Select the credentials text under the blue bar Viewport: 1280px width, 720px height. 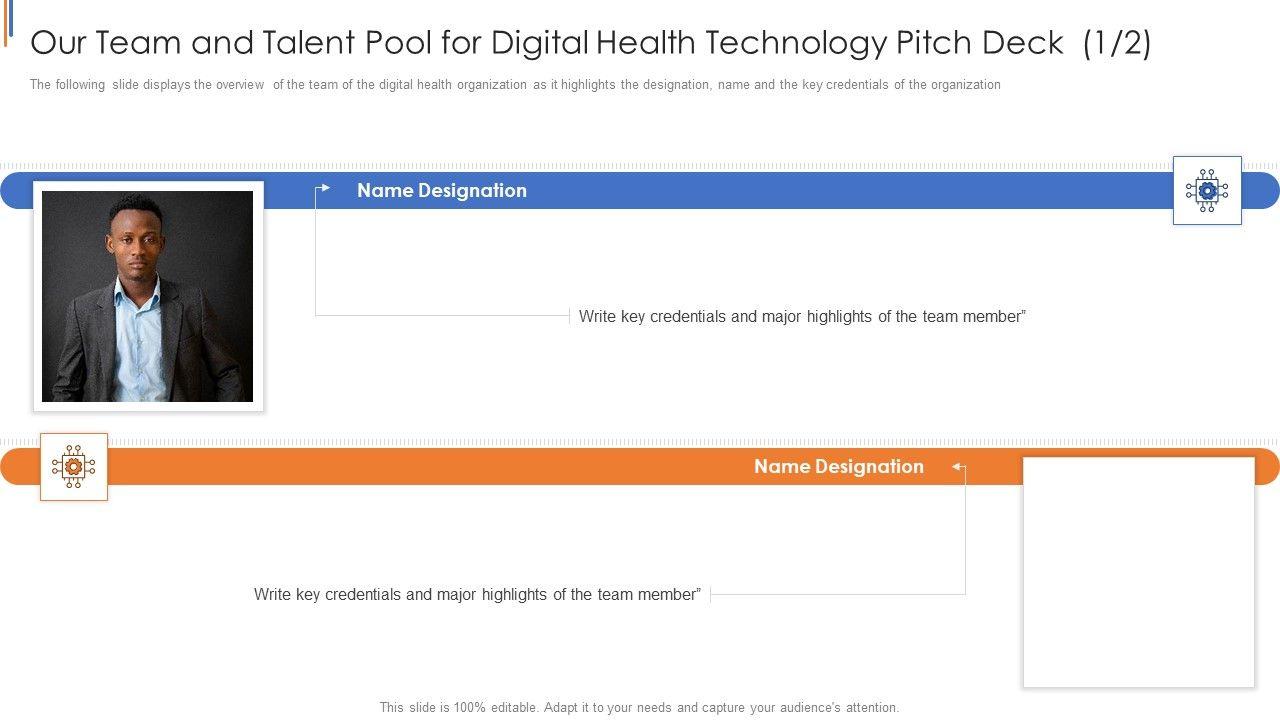tap(802, 317)
